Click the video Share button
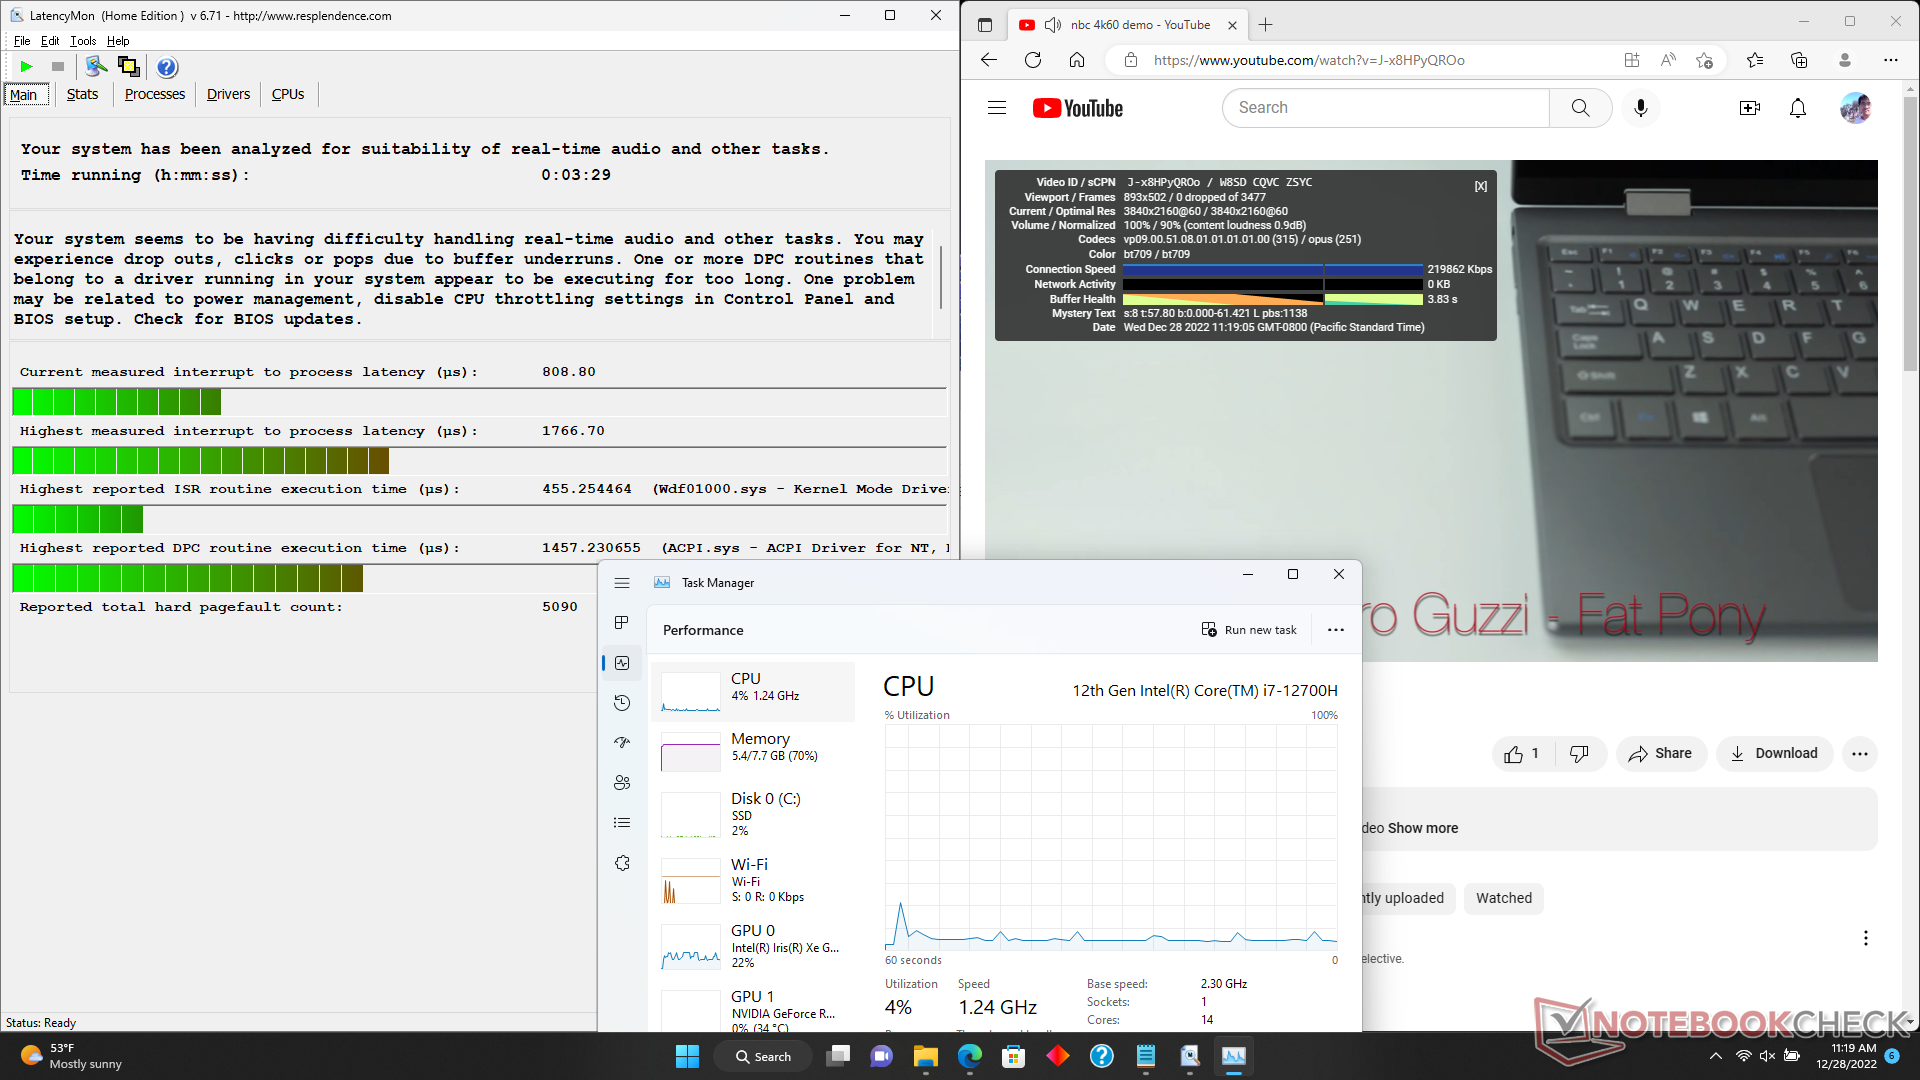The image size is (1920, 1080). (1660, 754)
